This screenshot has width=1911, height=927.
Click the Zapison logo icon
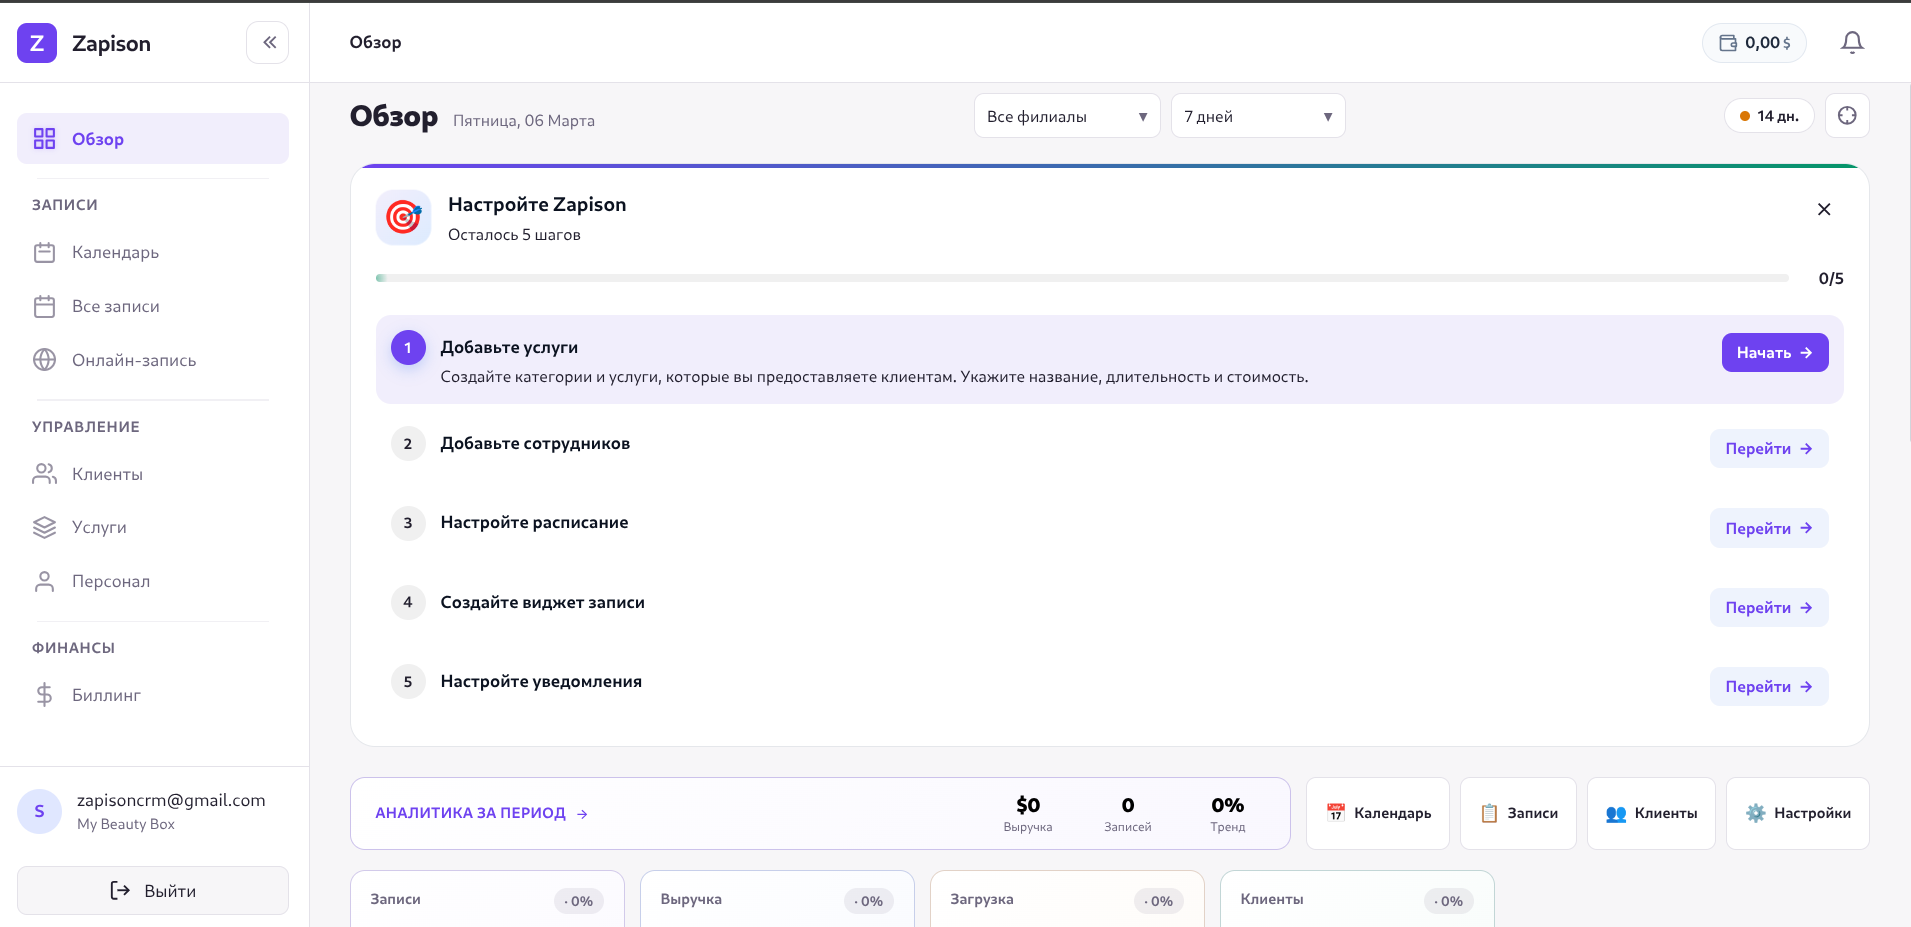(x=37, y=43)
